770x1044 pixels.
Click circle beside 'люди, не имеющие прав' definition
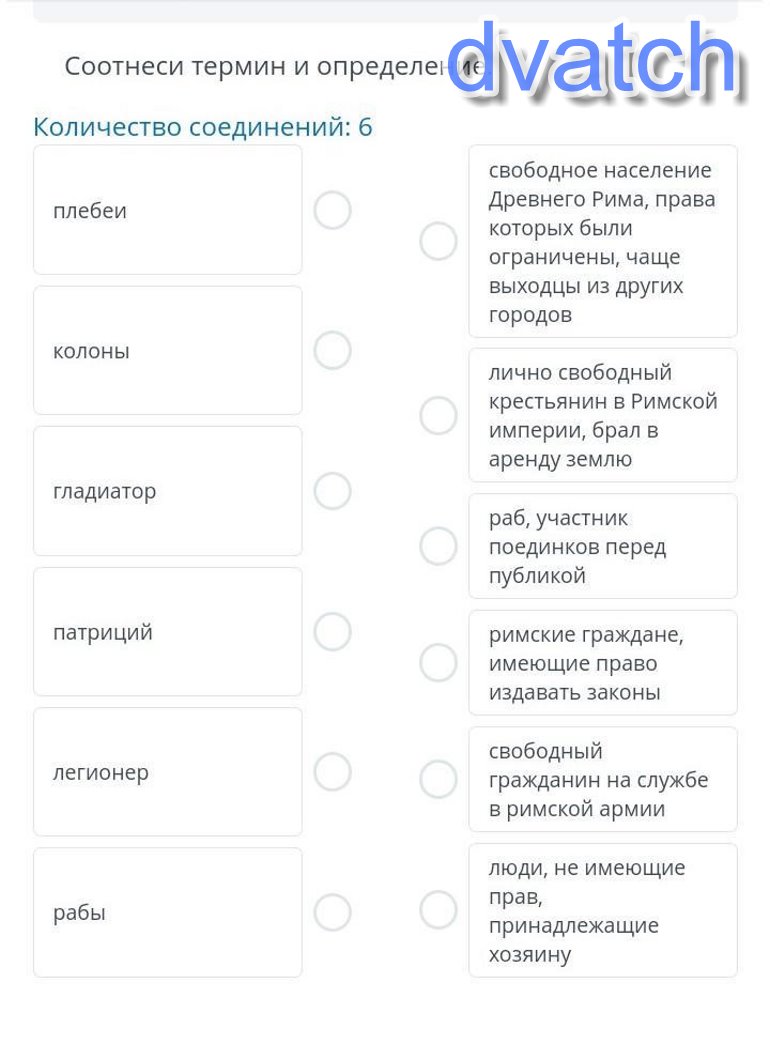pyautogui.click(x=438, y=910)
